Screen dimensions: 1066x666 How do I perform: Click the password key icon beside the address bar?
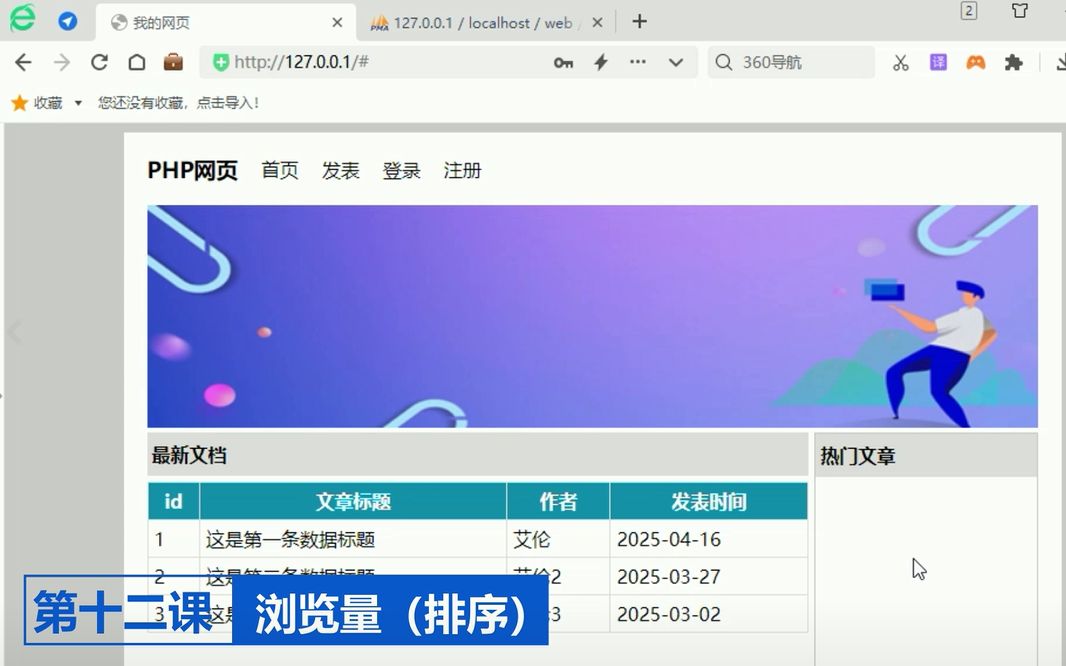click(563, 62)
